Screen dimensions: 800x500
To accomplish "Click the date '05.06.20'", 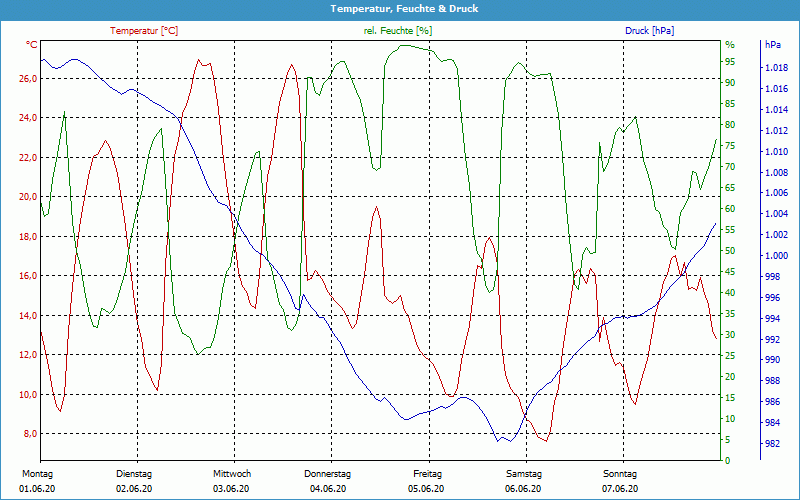I will [426, 489].
